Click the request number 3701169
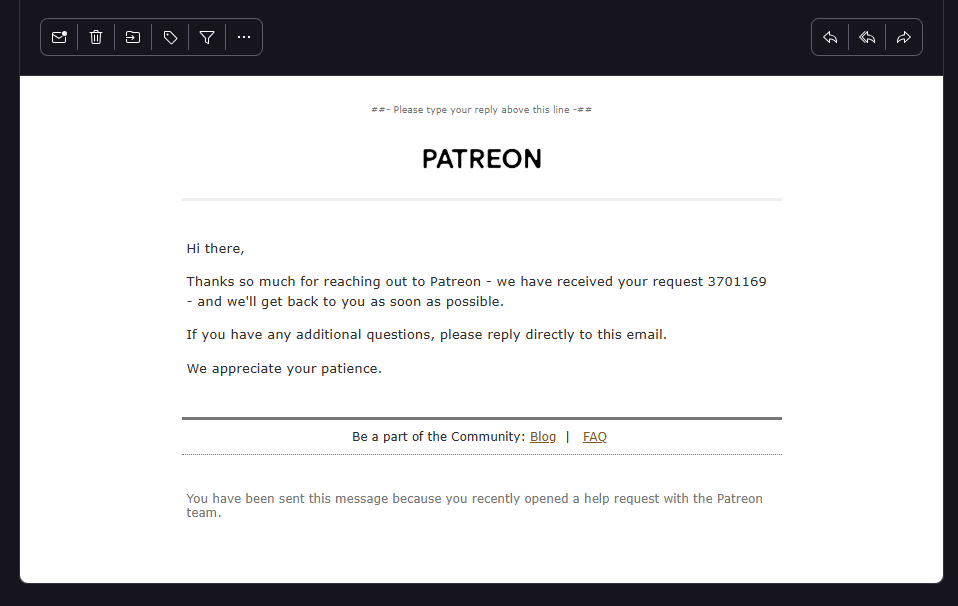The image size is (958, 606). coord(737,282)
